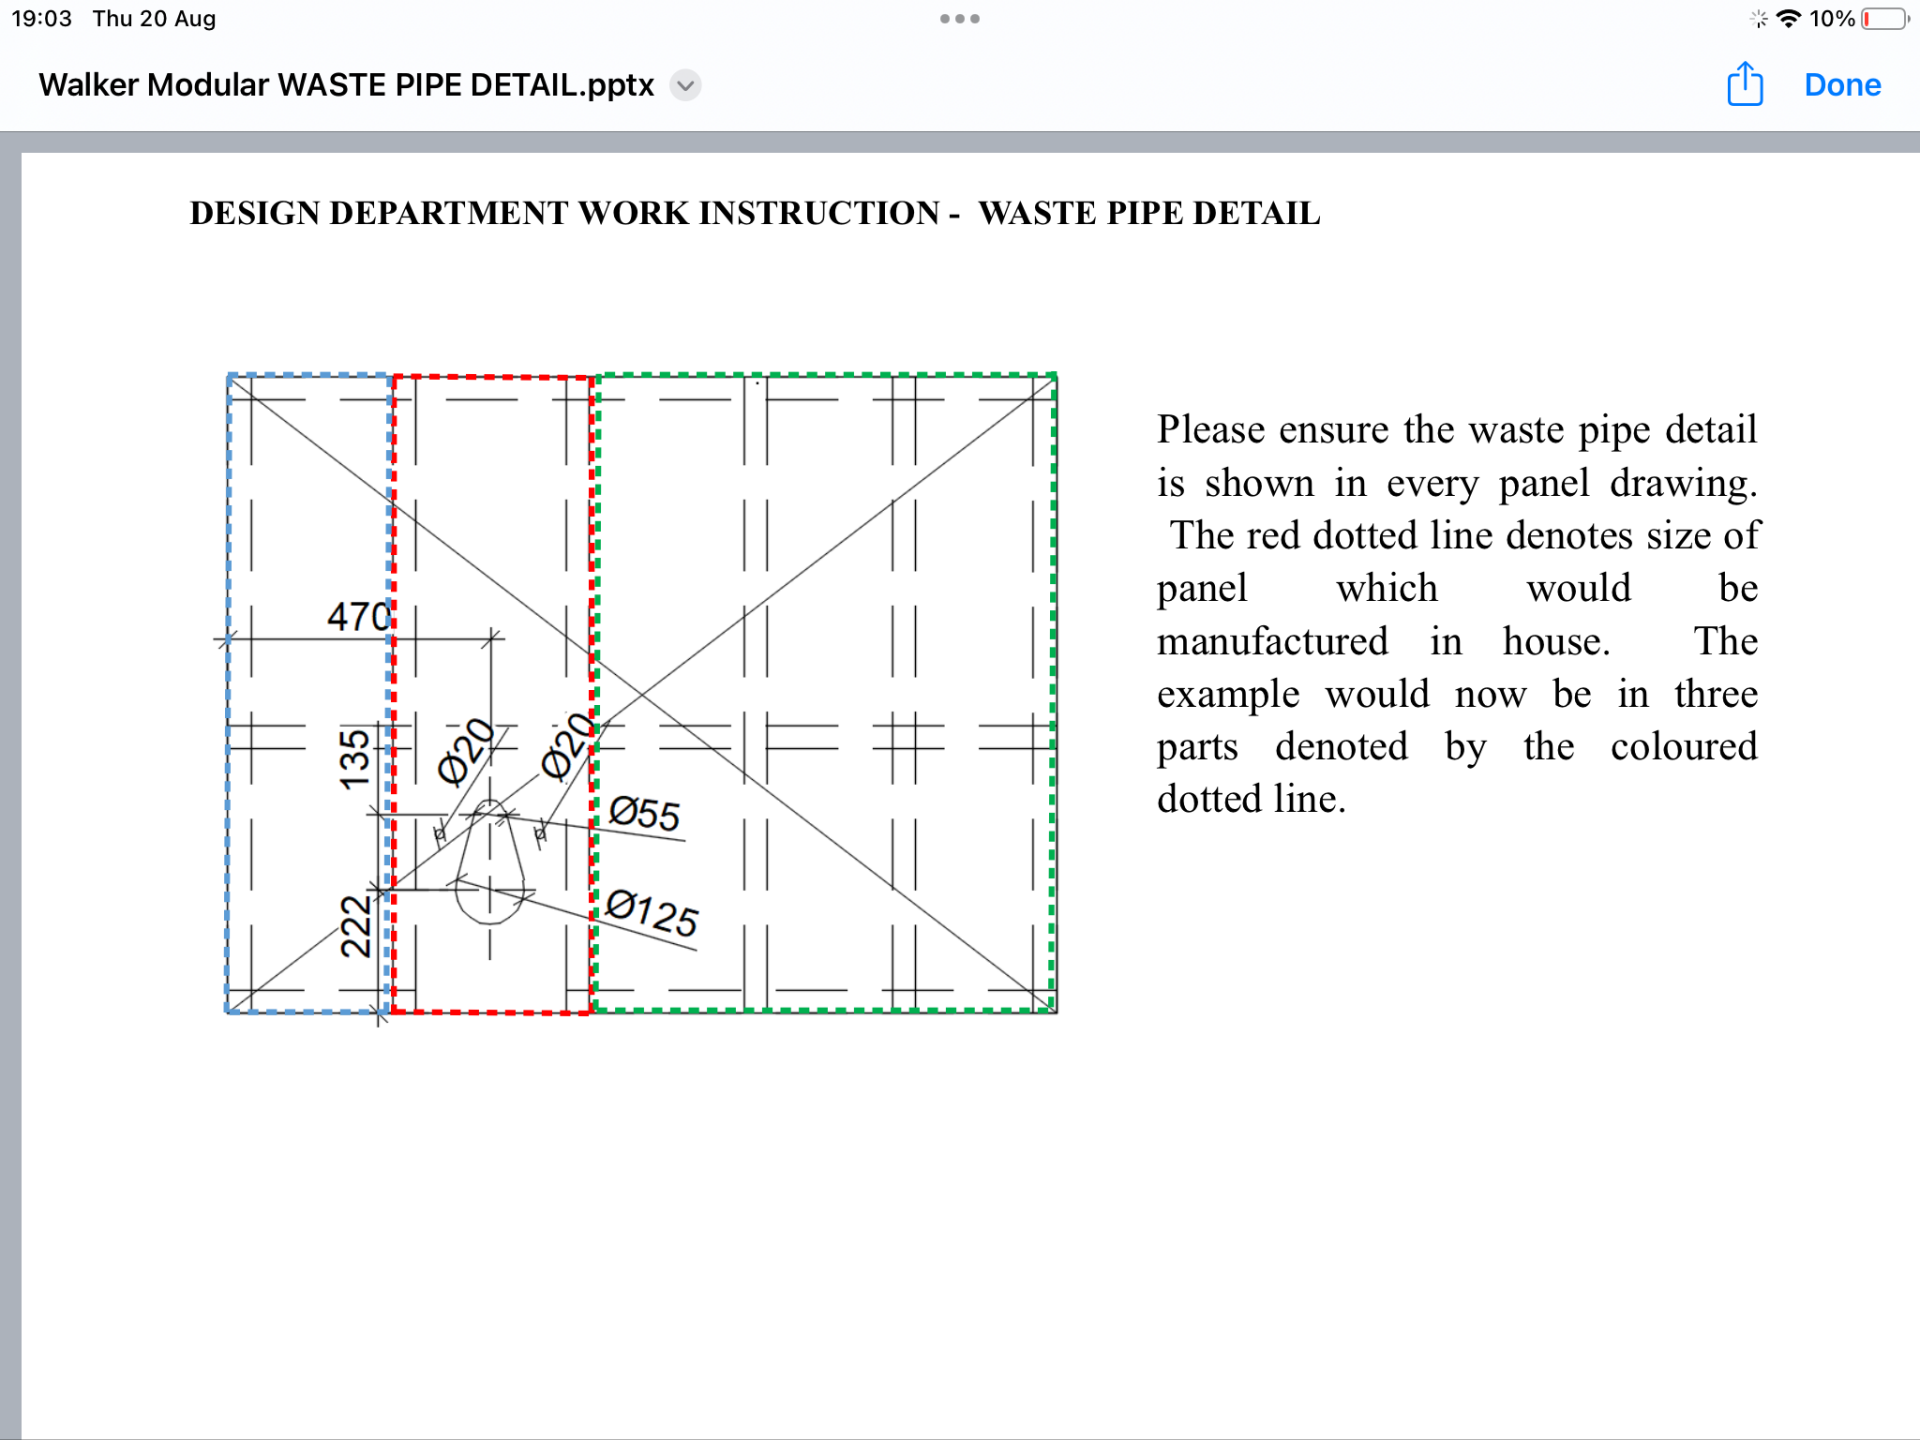The height and width of the screenshot is (1440, 1920).
Task: Tap the waste pipe outline in the drawing
Action: click(490, 862)
